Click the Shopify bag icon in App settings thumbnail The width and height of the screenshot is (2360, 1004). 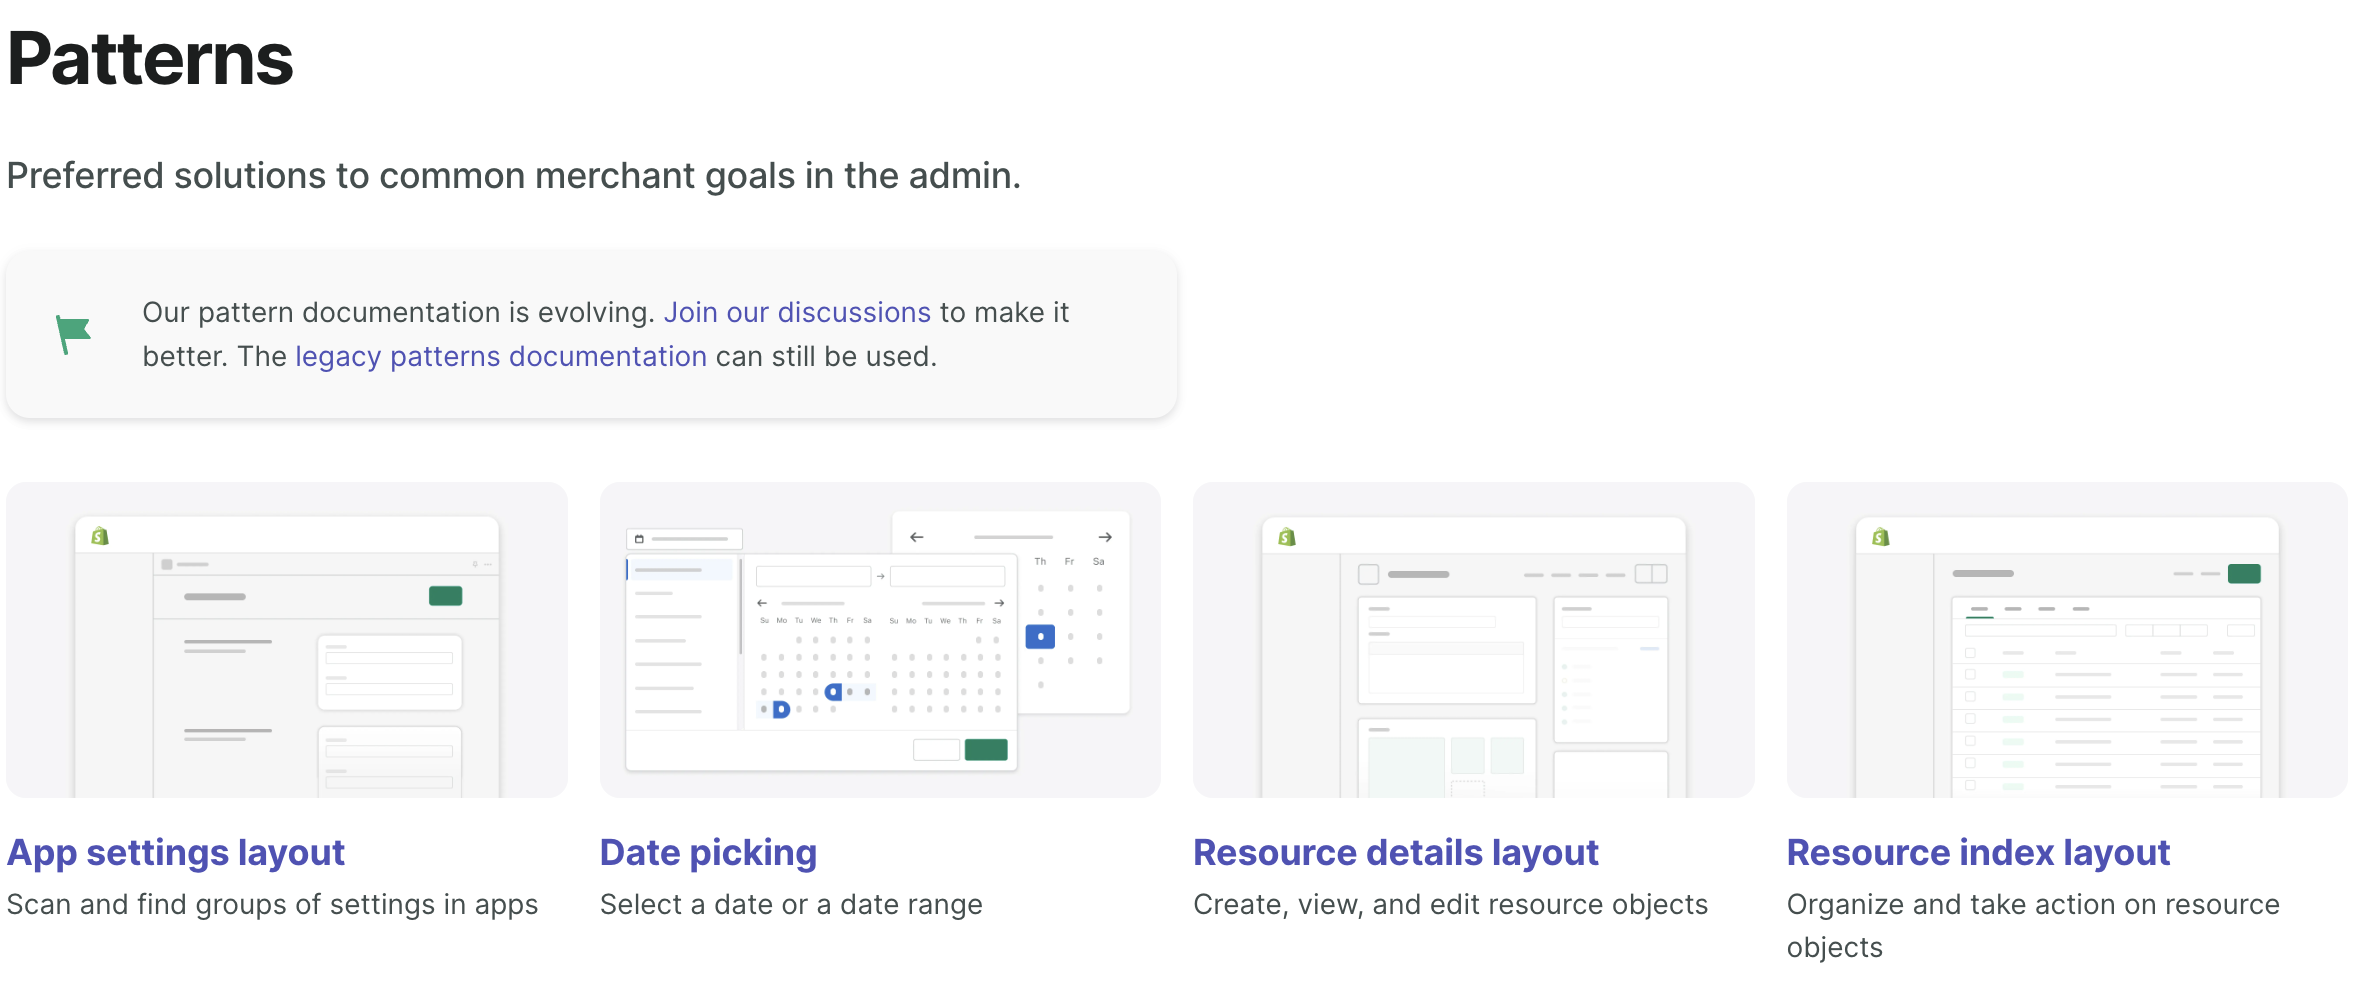[98, 536]
